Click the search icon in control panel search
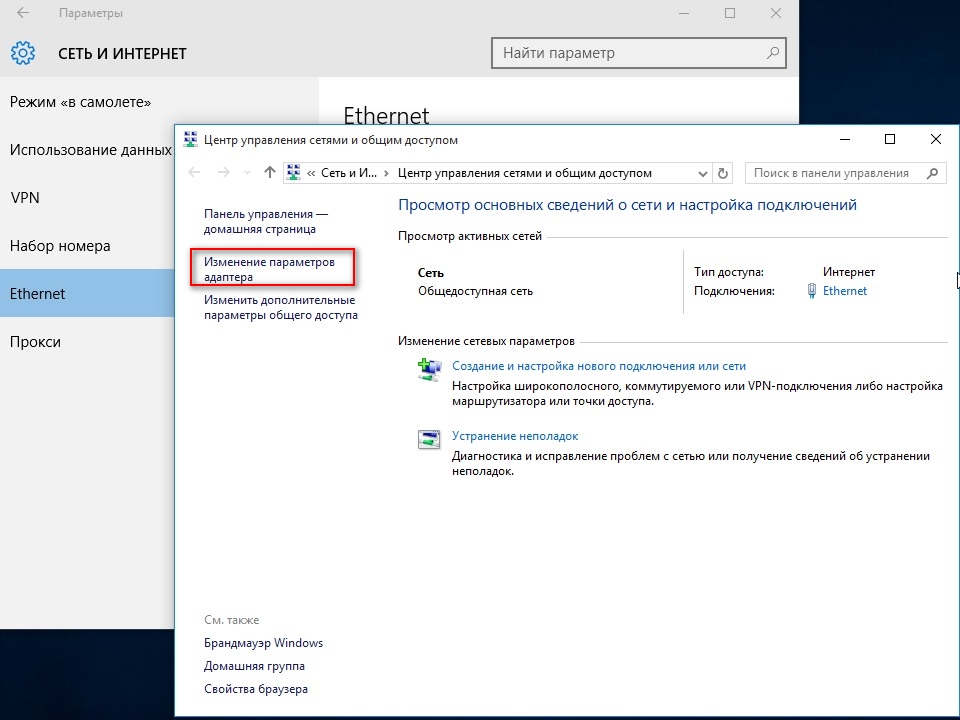Viewport: 960px width, 720px height. point(932,173)
